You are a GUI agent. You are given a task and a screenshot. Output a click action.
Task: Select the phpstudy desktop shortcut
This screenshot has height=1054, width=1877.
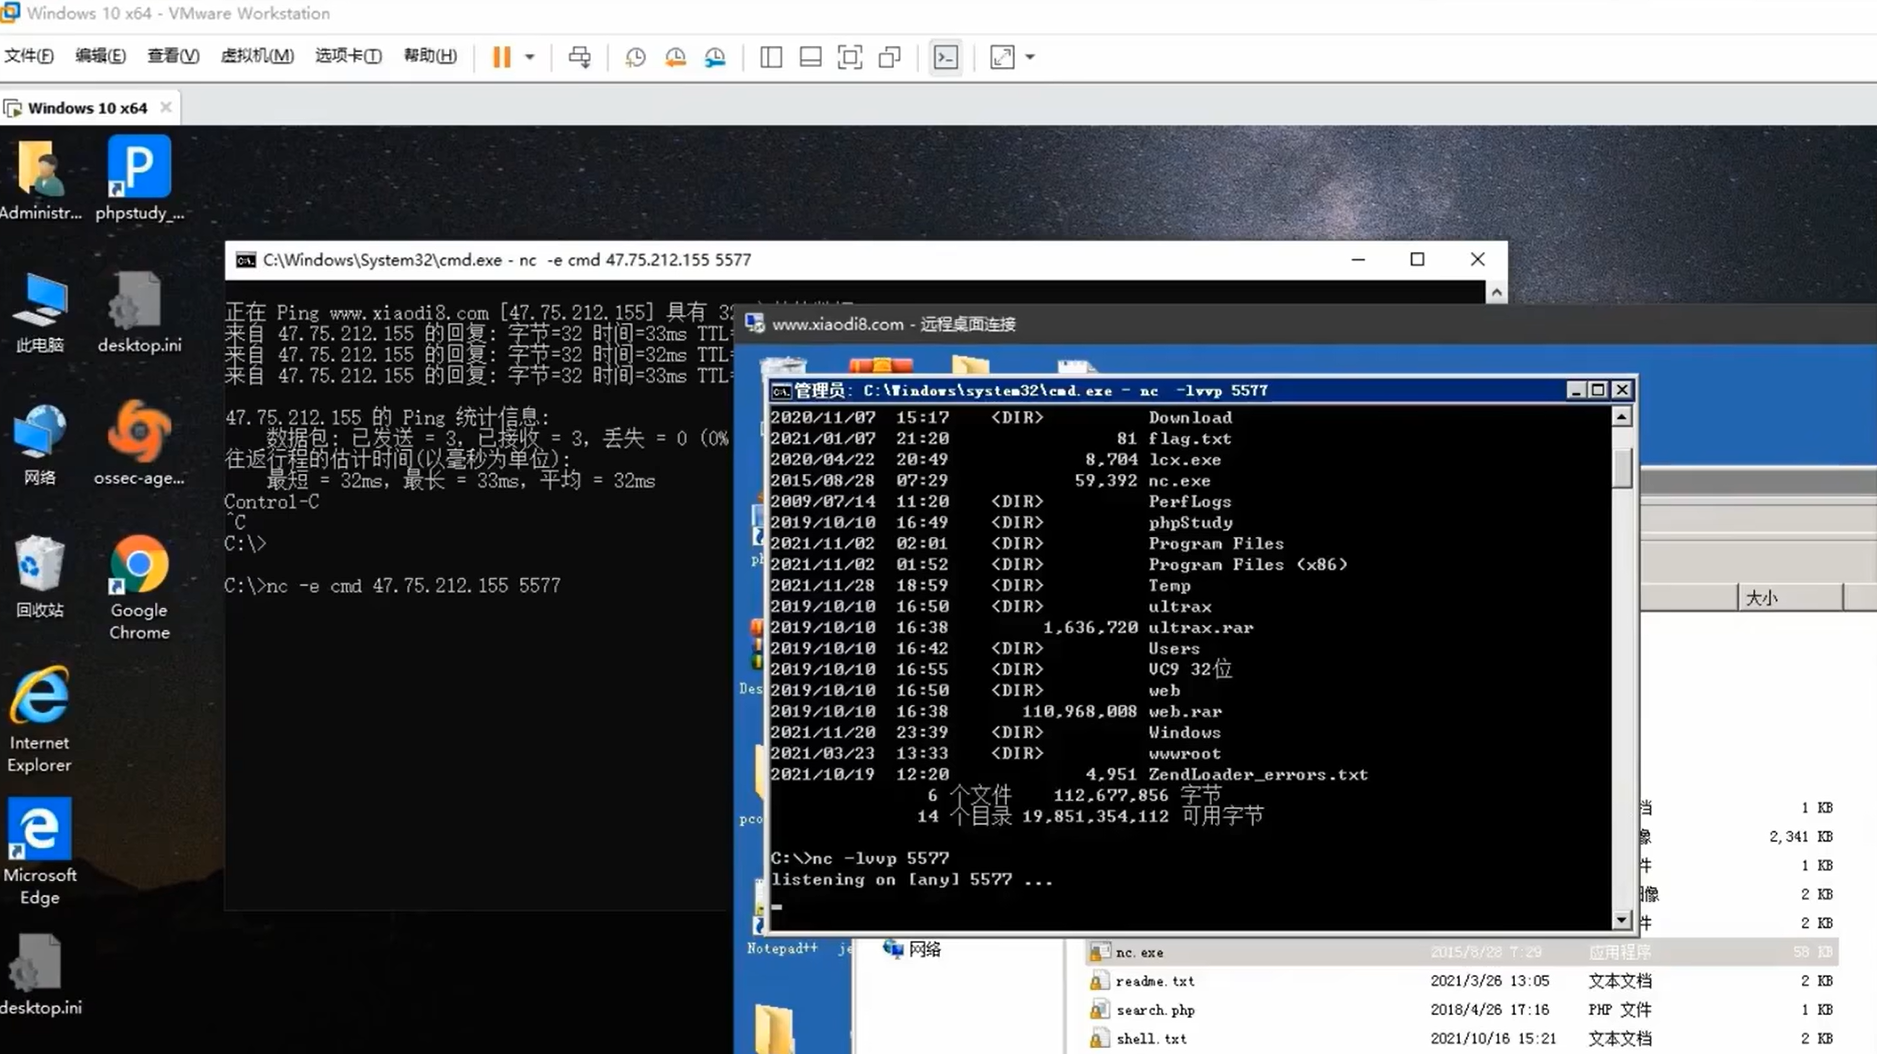(139, 180)
